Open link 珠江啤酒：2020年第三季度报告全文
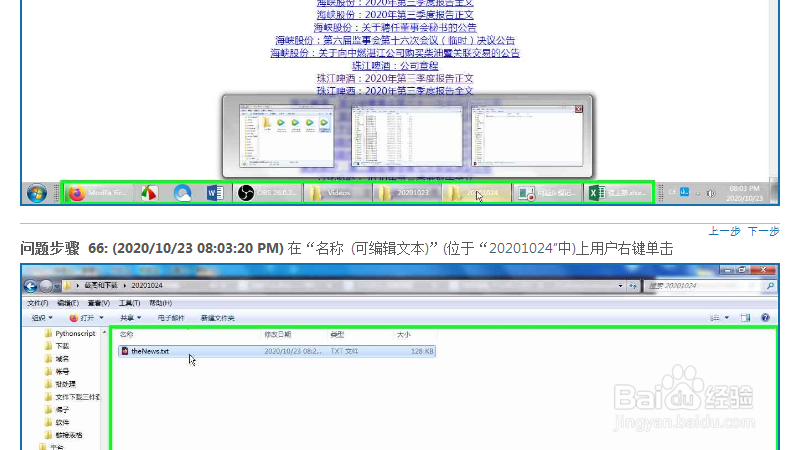 (395, 91)
